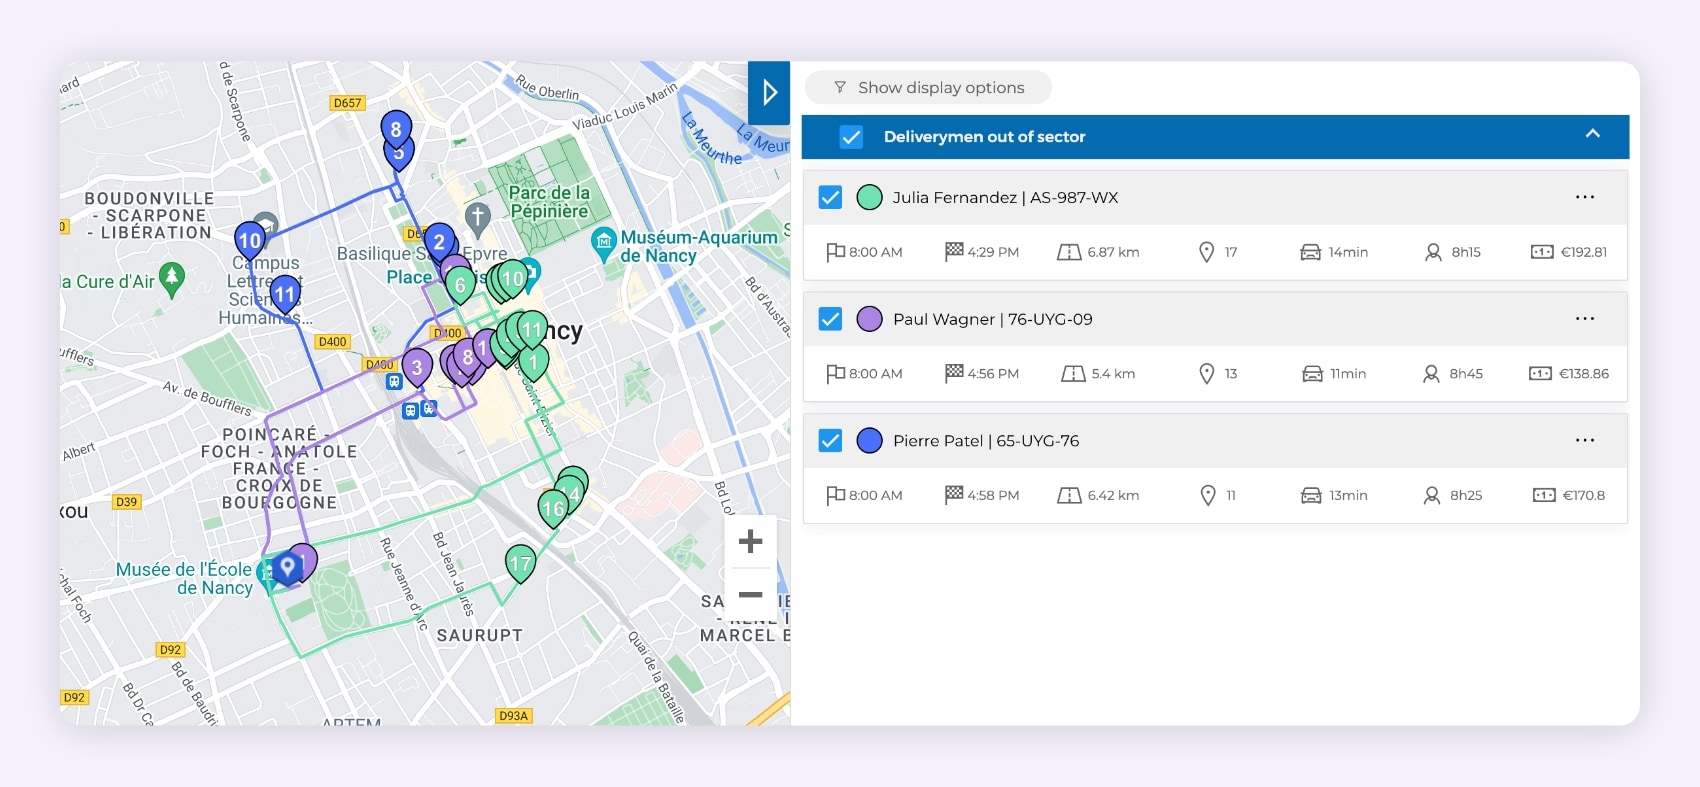Click Pierre Patel's blue color circle

click(869, 440)
